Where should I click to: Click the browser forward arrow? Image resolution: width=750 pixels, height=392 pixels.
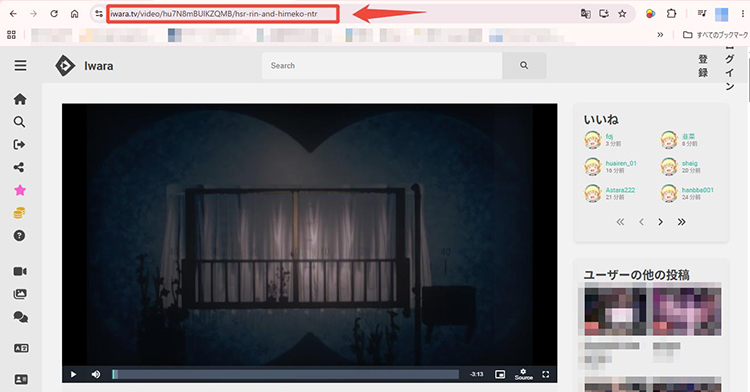click(x=33, y=14)
